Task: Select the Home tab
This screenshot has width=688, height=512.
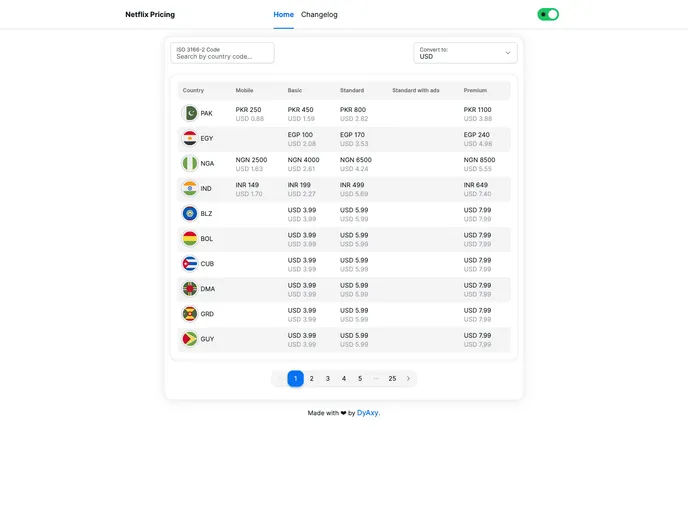Action: [x=284, y=15]
